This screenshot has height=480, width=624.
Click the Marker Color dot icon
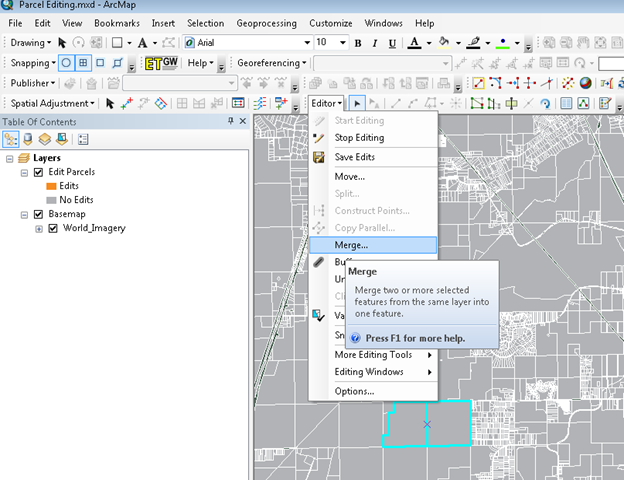[x=503, y=43]
